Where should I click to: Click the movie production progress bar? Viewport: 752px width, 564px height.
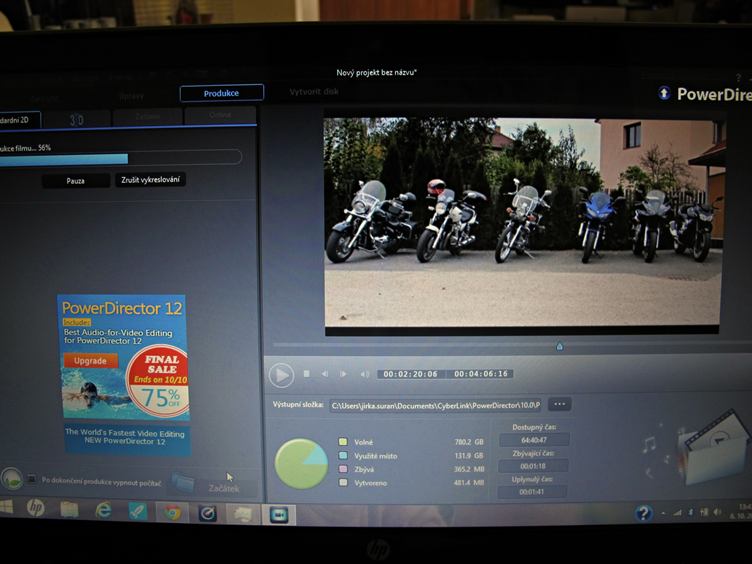[x=120, y=158]
